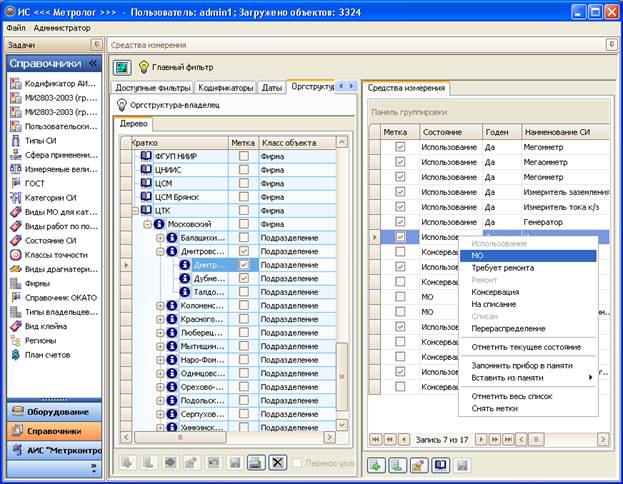The height and width of the screenshot is (484, 623).
Task: Open the ГОСТ reference item icon
Action: click(15, 183)
